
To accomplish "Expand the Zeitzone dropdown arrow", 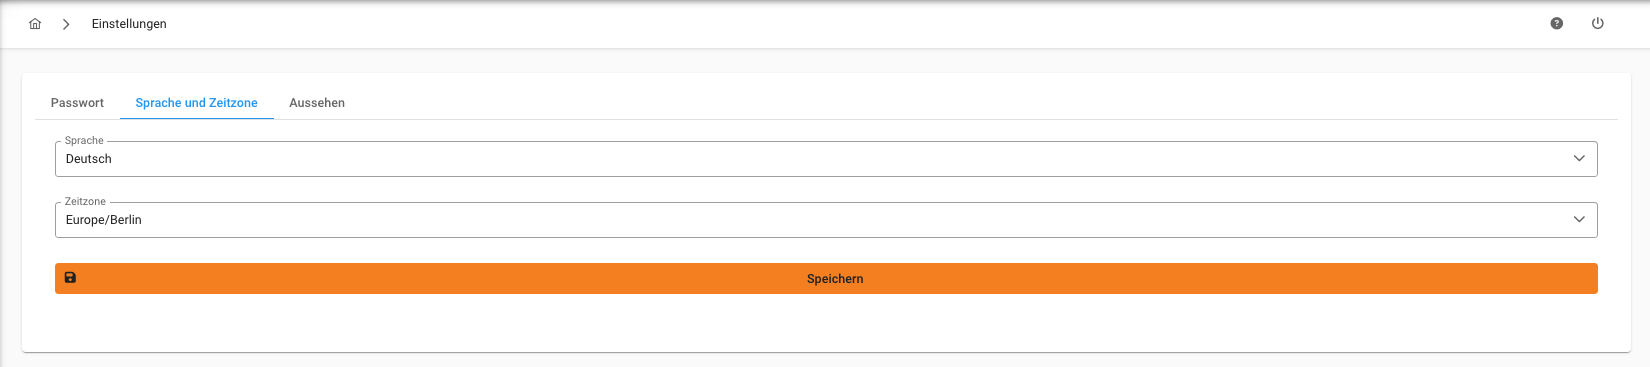I will click(1579, 220).
